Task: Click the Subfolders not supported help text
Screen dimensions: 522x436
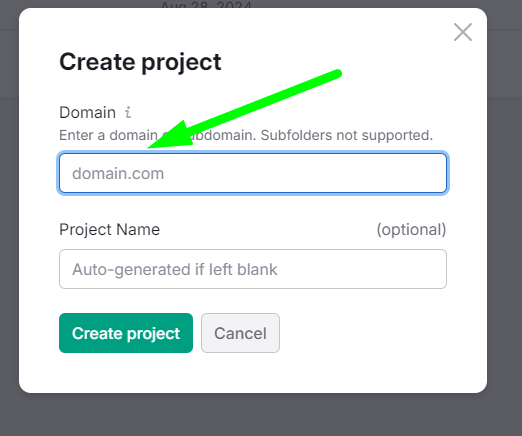Action: pyautogui.click(x=347, y=135)
